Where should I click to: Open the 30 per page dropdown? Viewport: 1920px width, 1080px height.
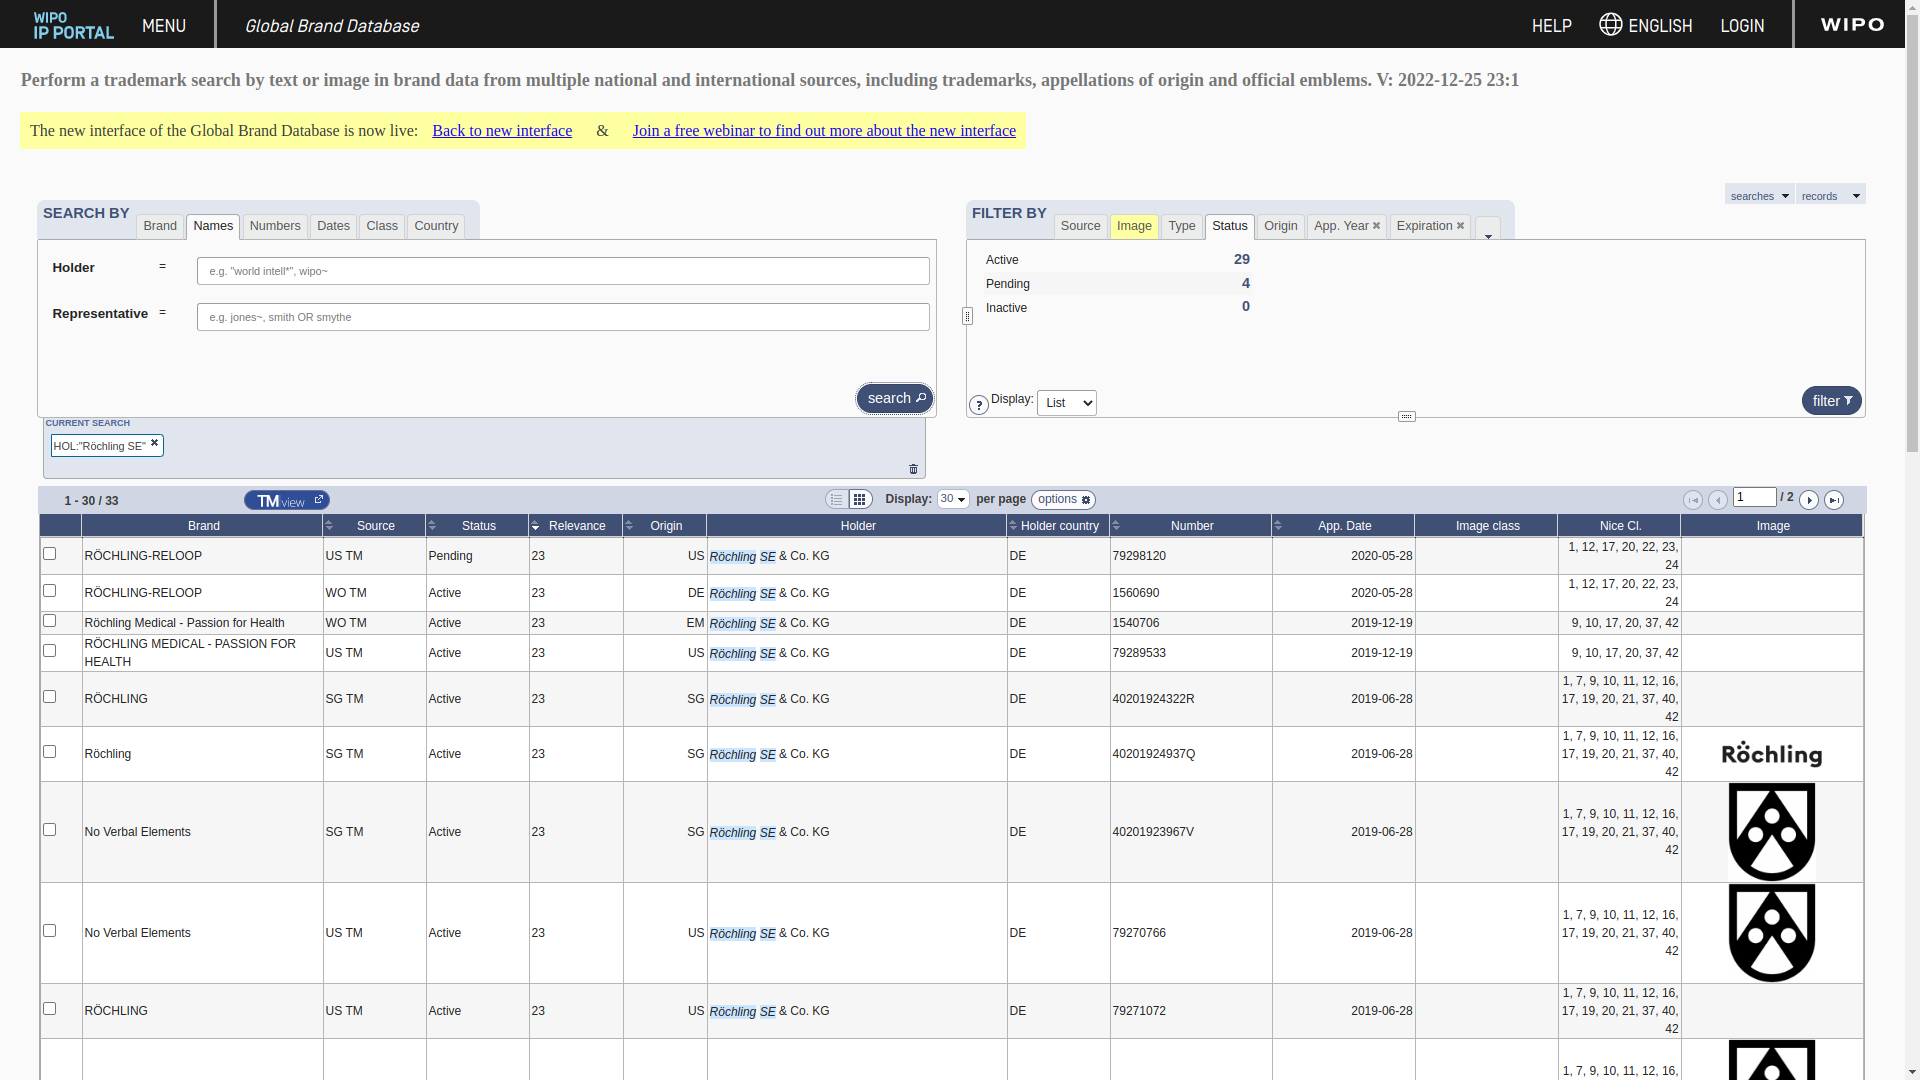[x=953, y=499]
